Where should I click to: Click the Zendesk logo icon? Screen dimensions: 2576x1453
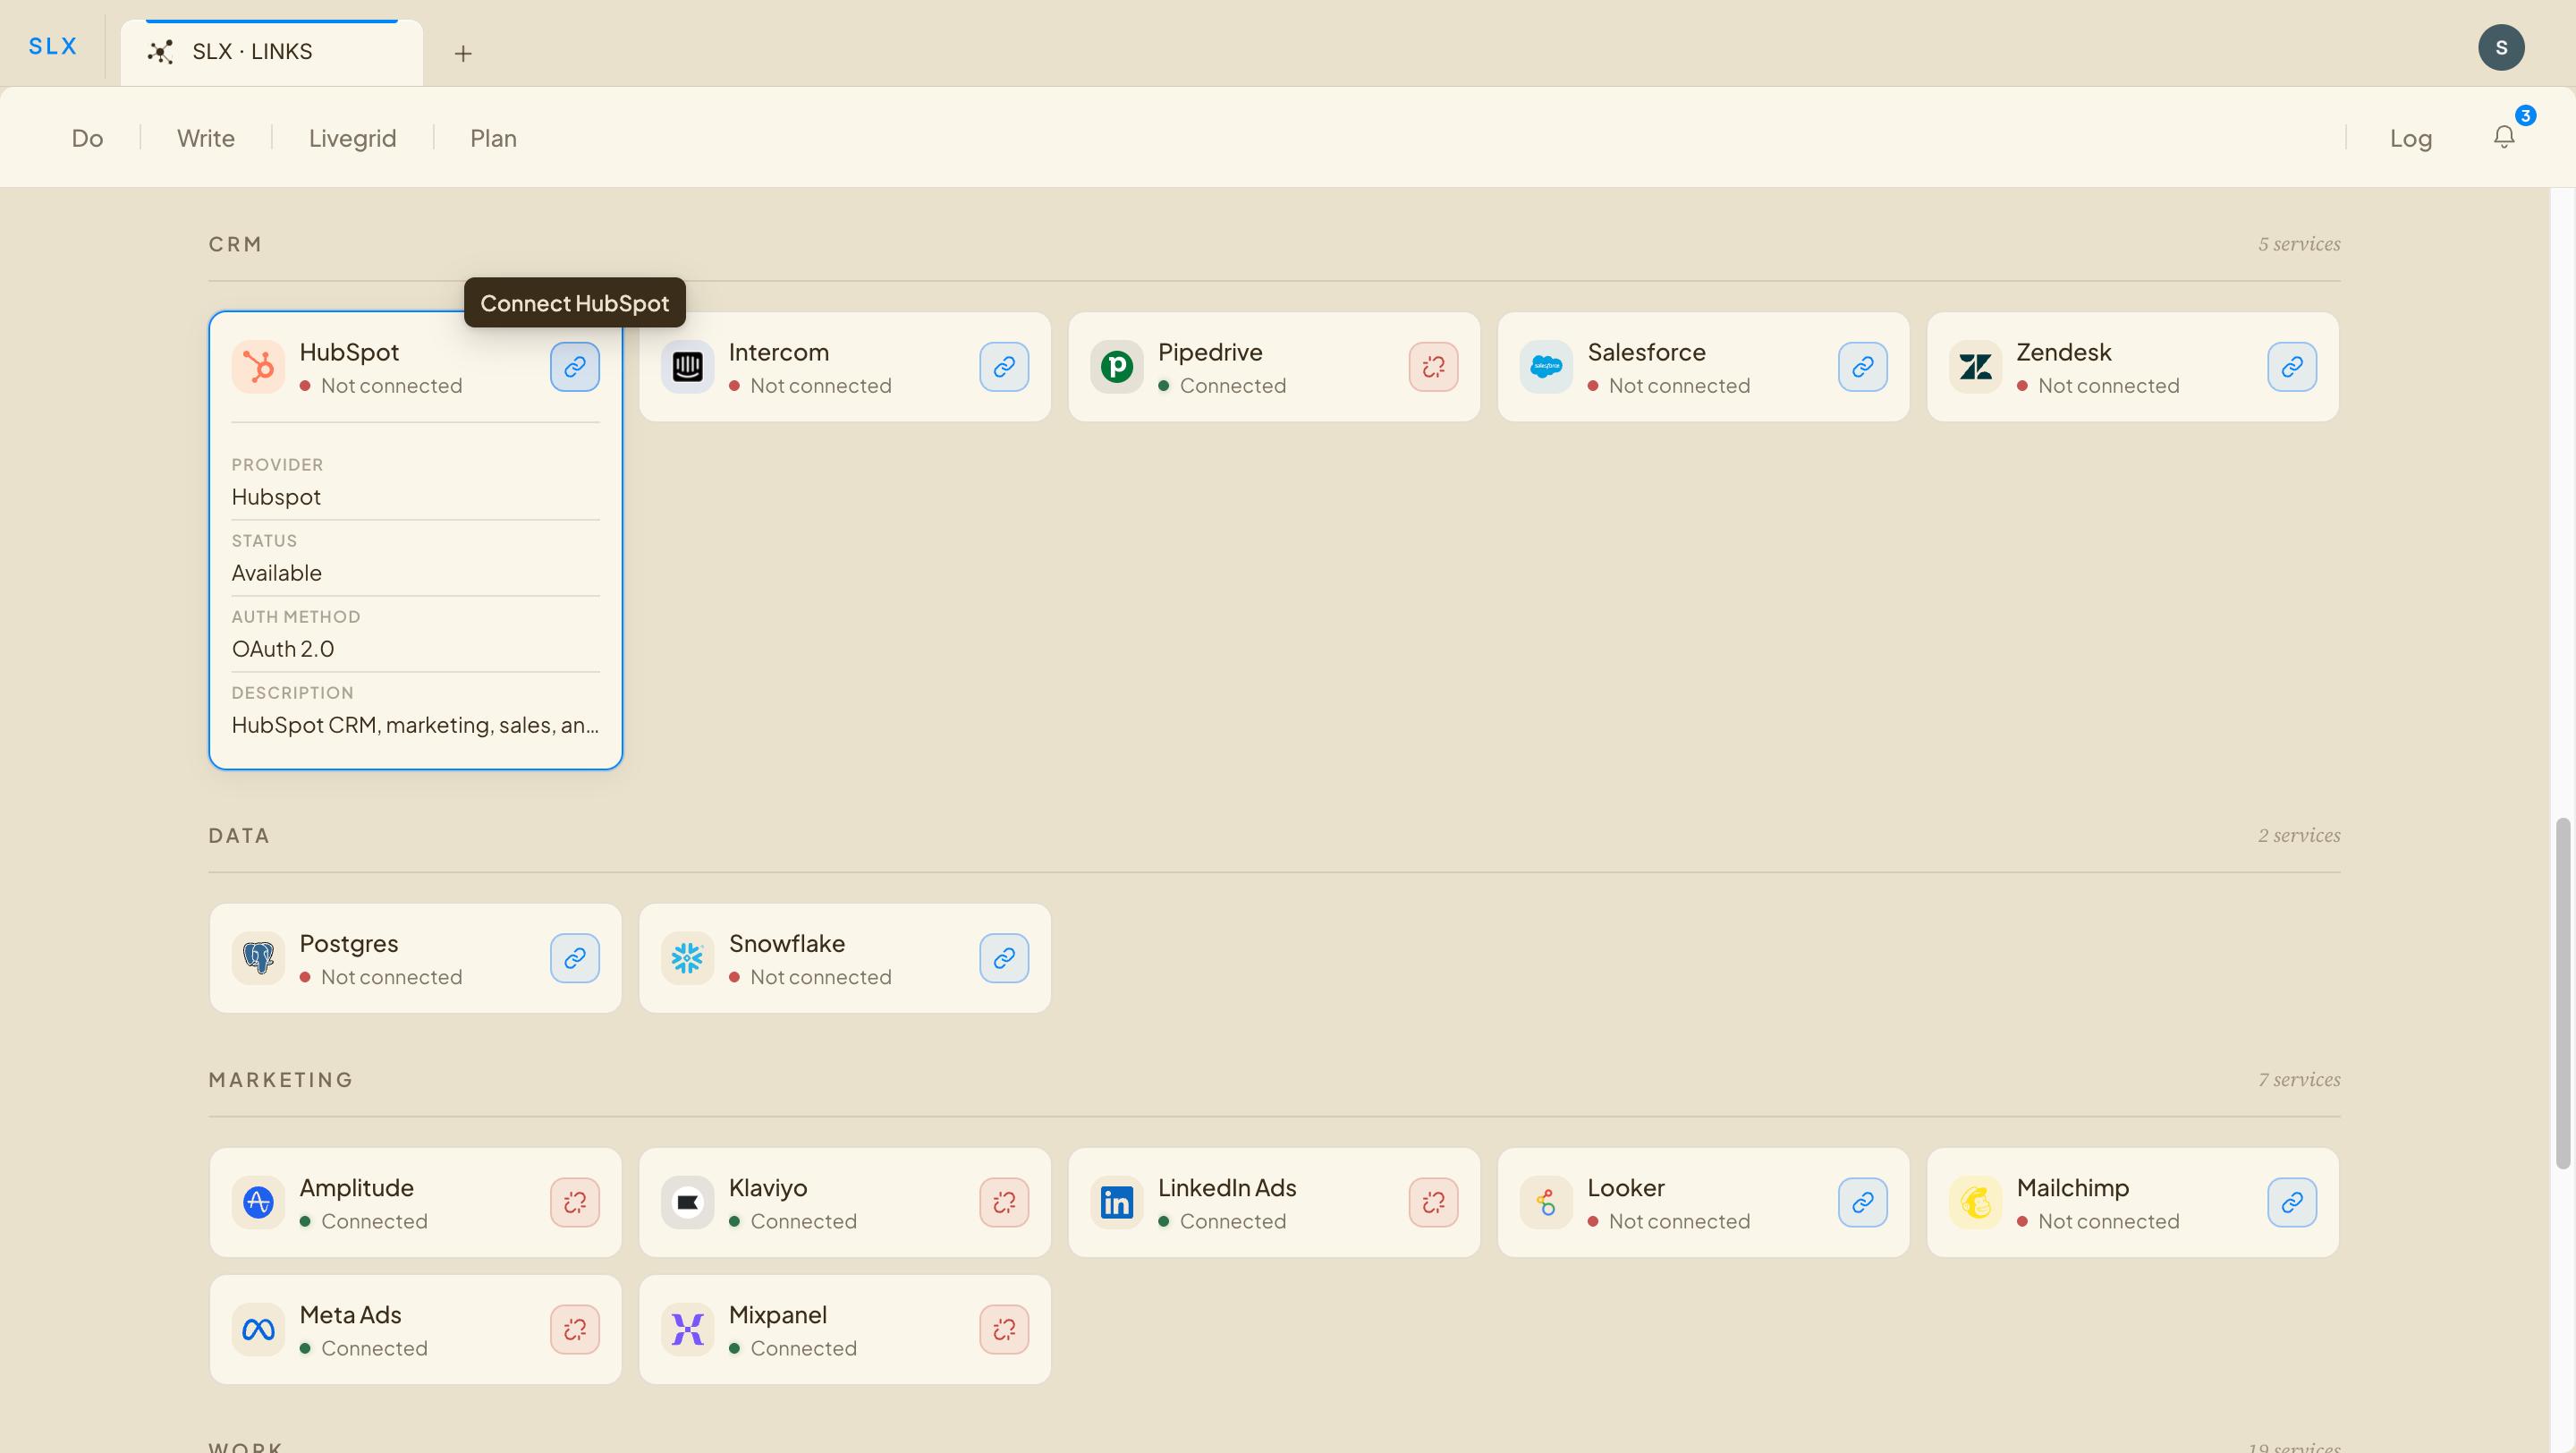point(1975,367)
